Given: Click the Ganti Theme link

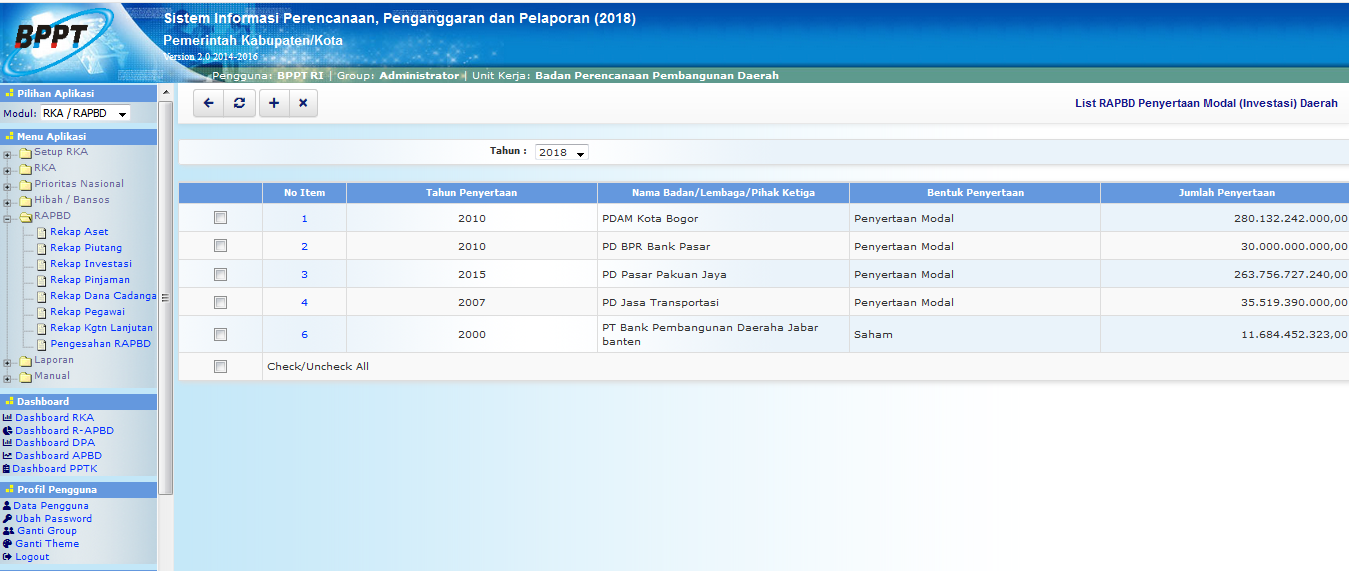Looking at the screenshot, I should tap(46, 544).
